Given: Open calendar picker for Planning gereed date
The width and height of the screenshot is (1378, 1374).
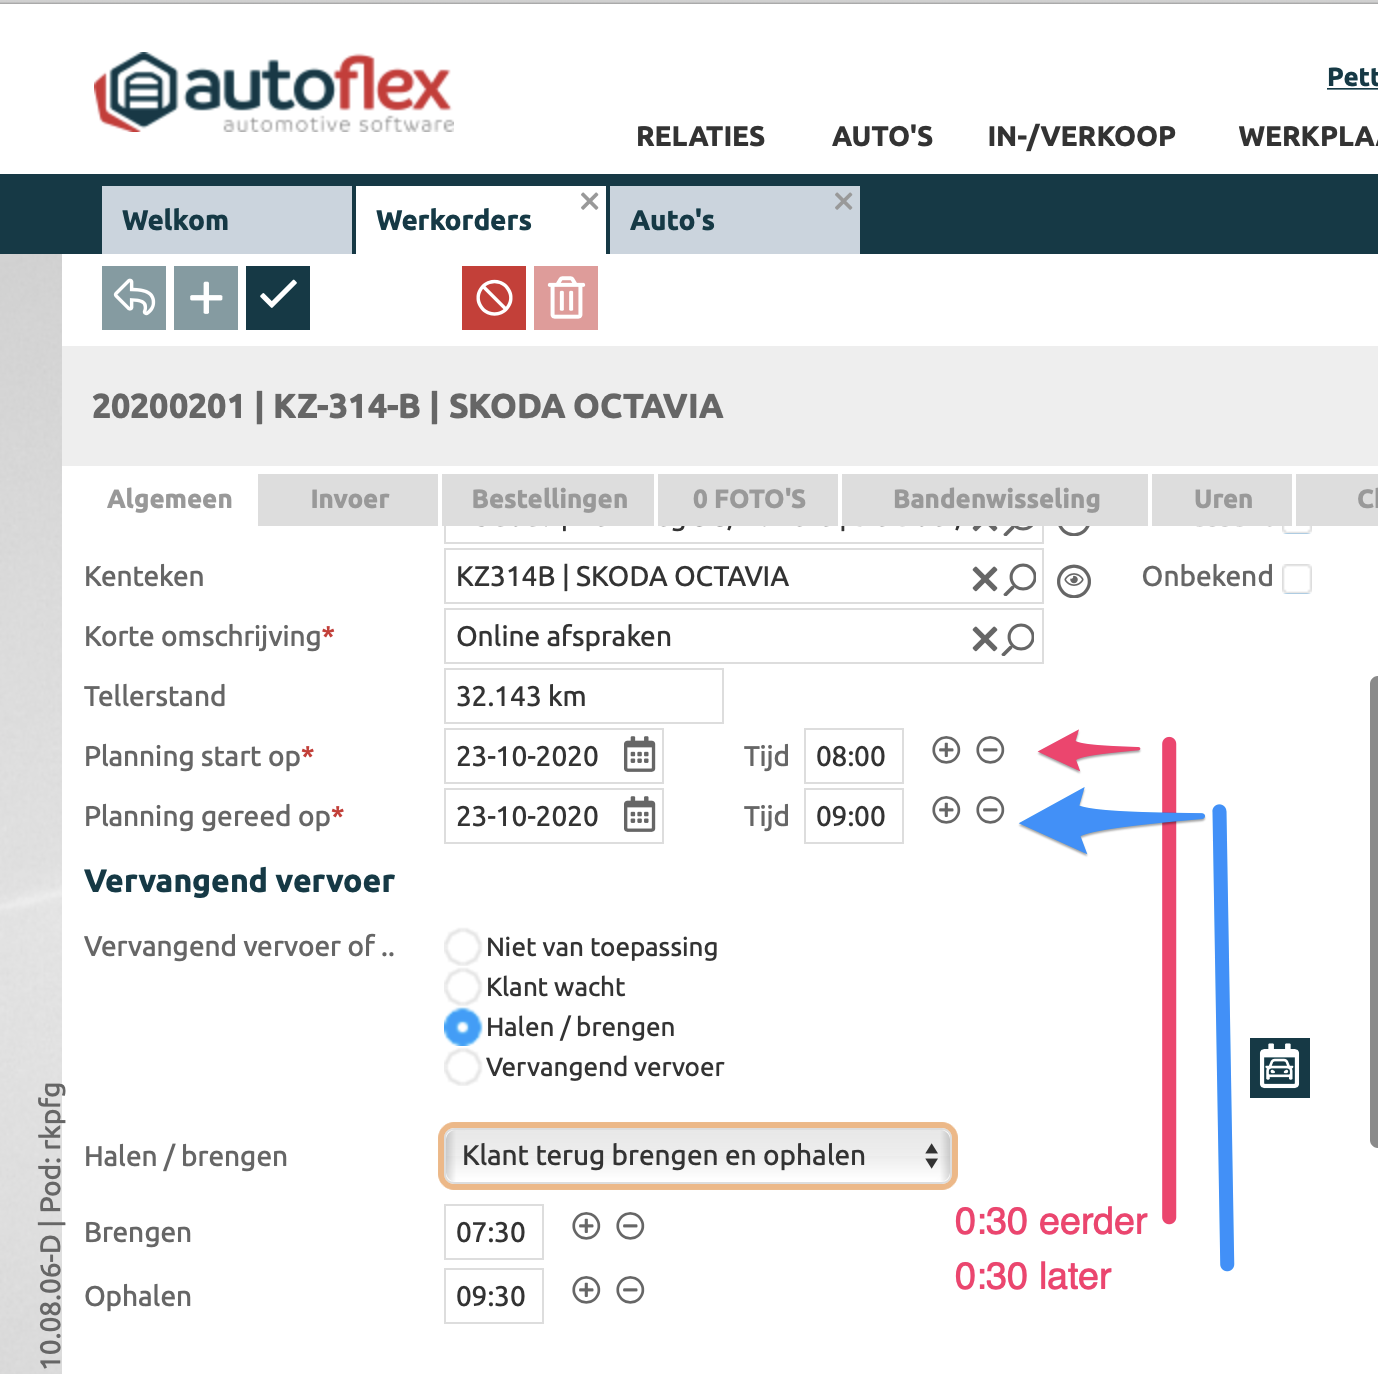Looking at the screenshot, I should (639, 816).
